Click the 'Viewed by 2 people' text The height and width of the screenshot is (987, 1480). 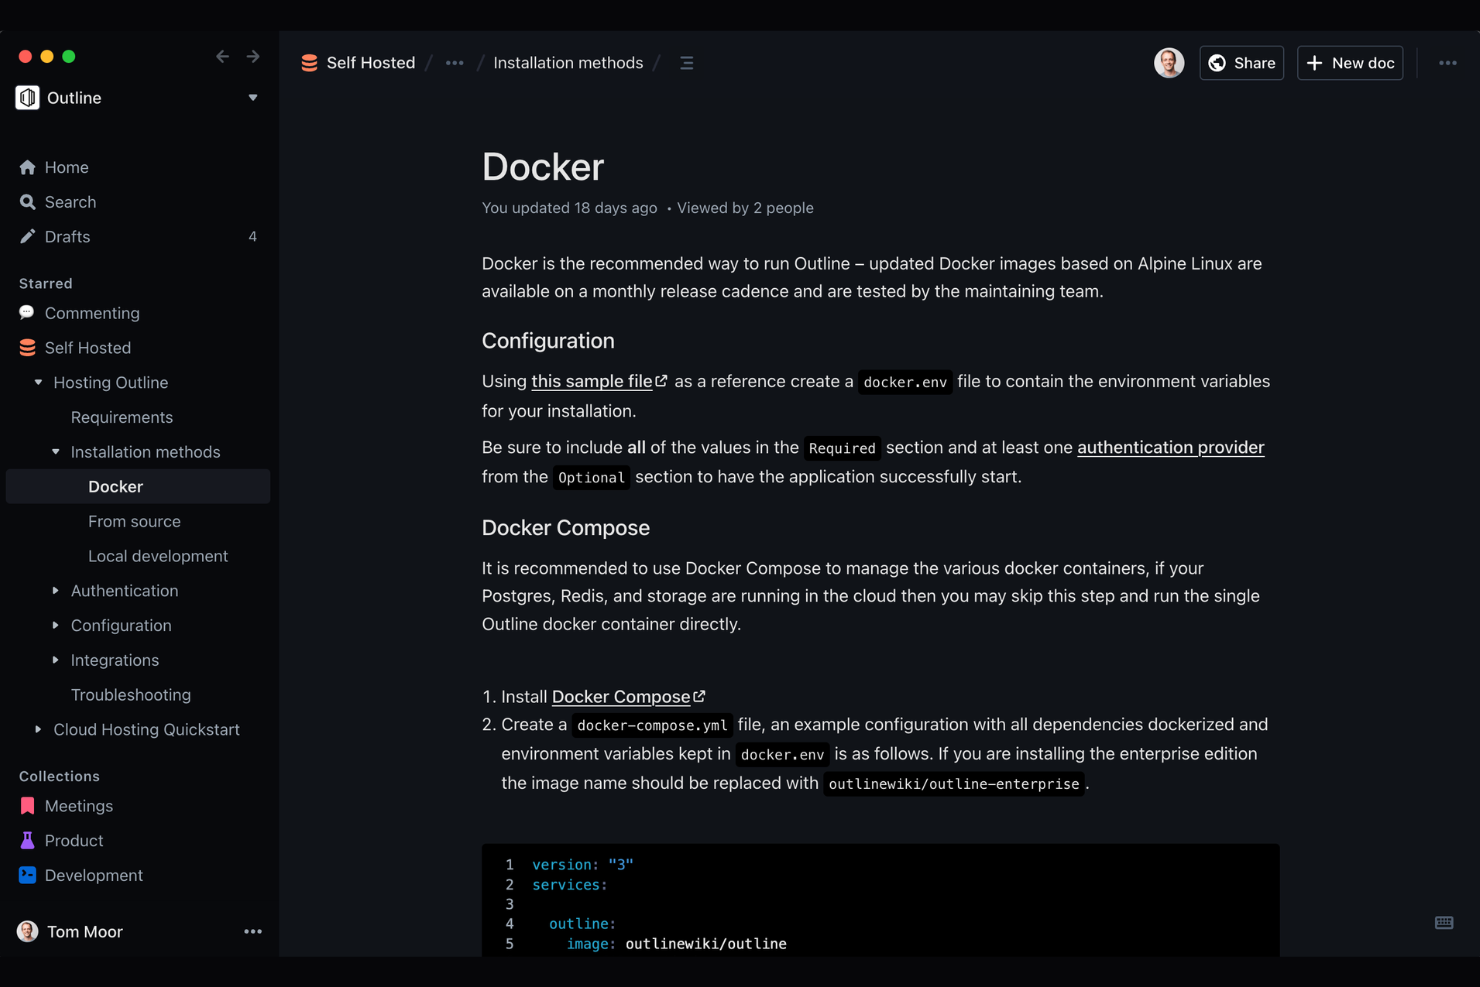click(745, 208)
